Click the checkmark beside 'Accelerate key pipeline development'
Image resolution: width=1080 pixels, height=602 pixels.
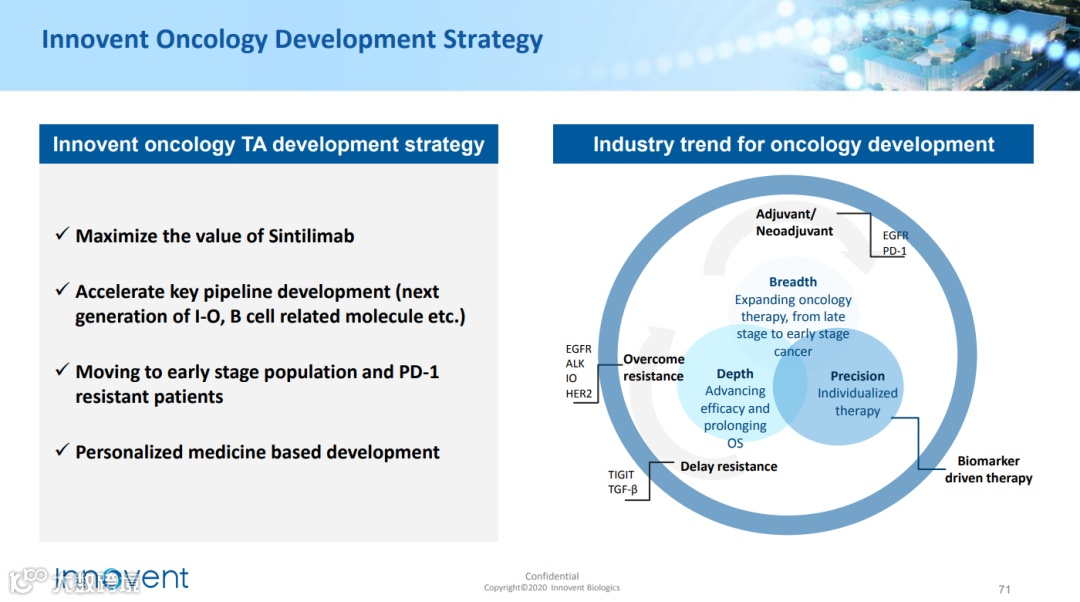[62, 290]
